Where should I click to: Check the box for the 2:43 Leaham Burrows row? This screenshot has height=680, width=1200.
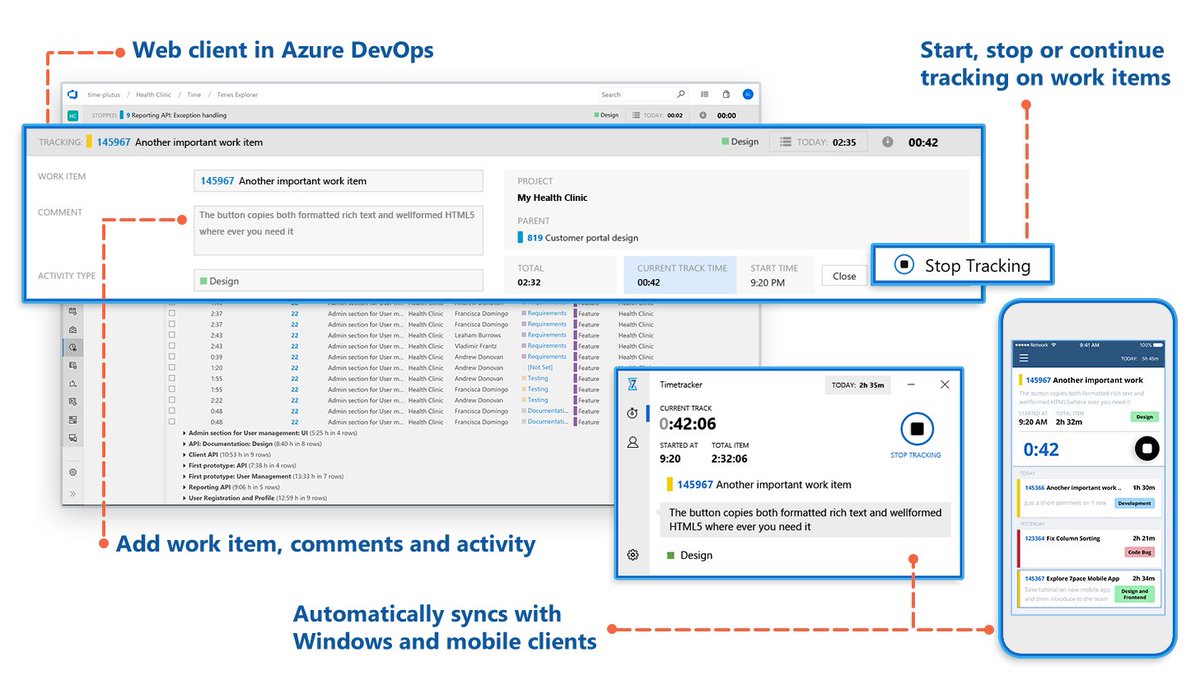[172, 335]
